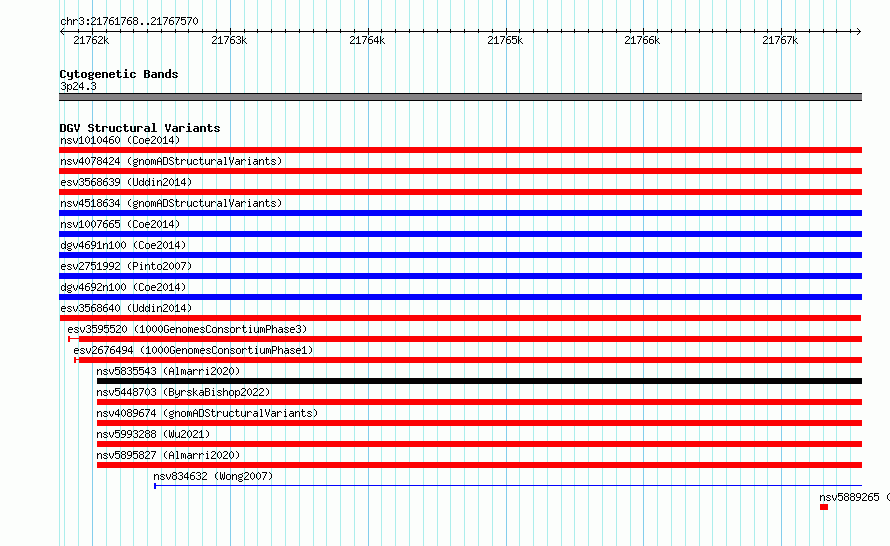Open the esv3568640 (Uddin2014) label
Viewport: 890px width, 546px height.
[x=126, y=308]
